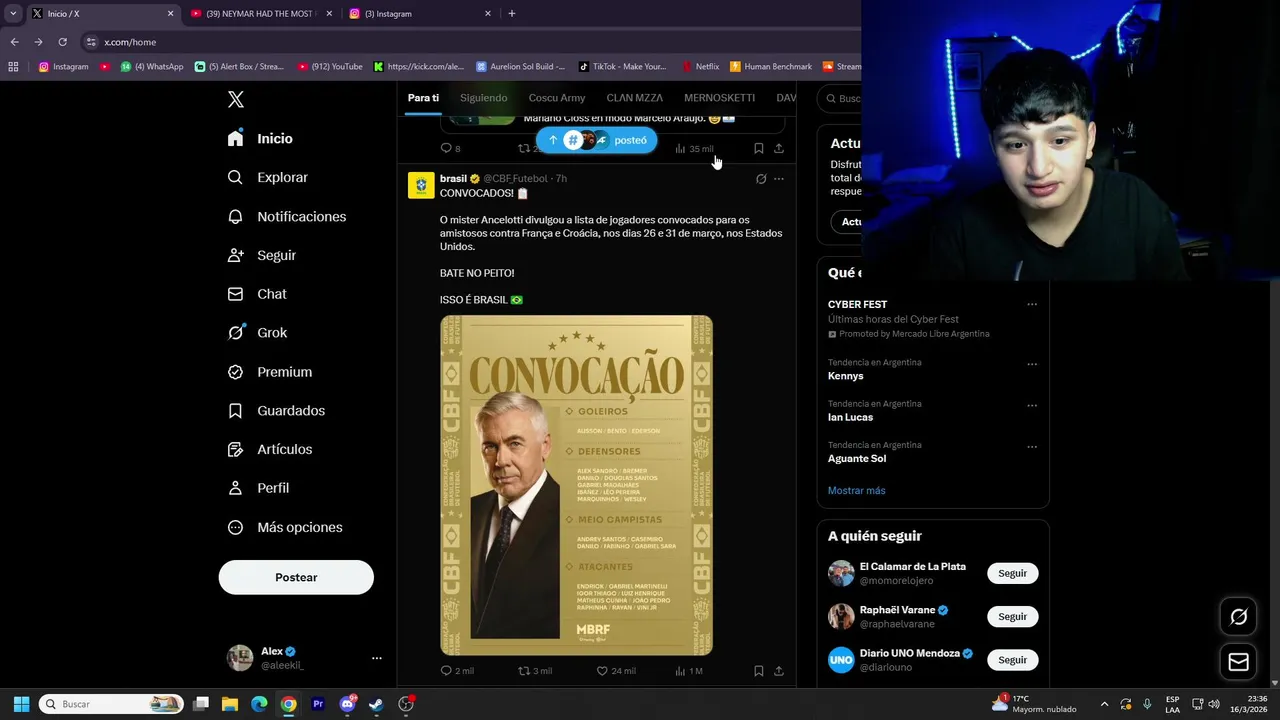
Task: Click the search box Buscar on X
Action: point(840,98)
